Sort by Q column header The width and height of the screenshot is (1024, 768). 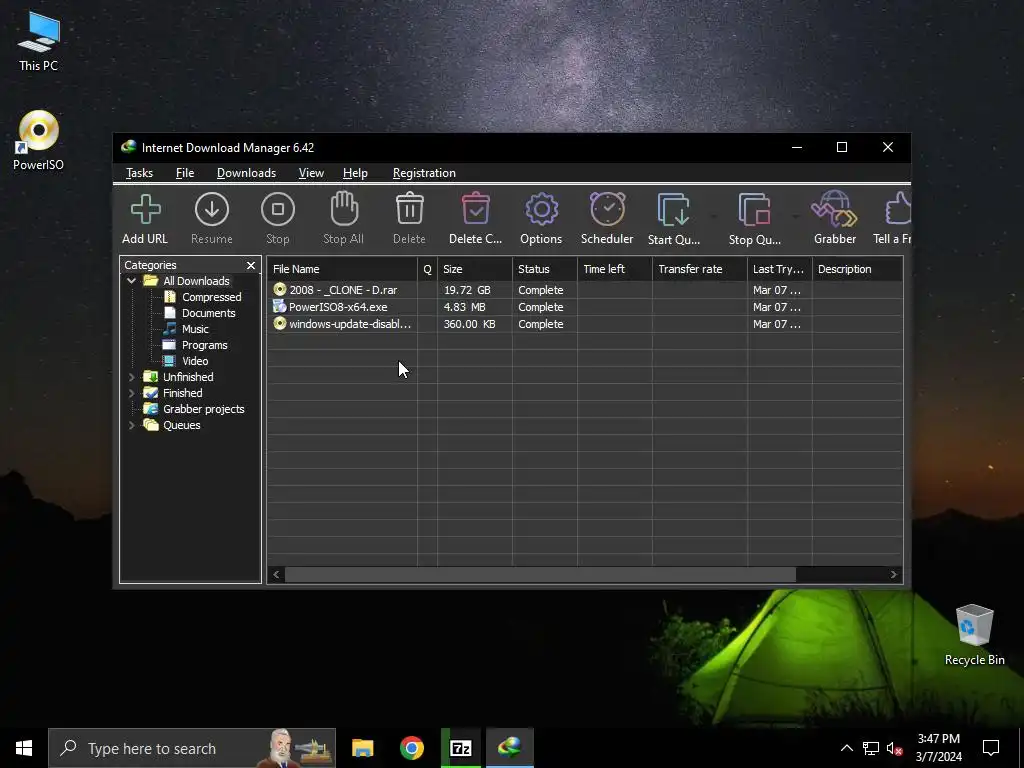427,269
